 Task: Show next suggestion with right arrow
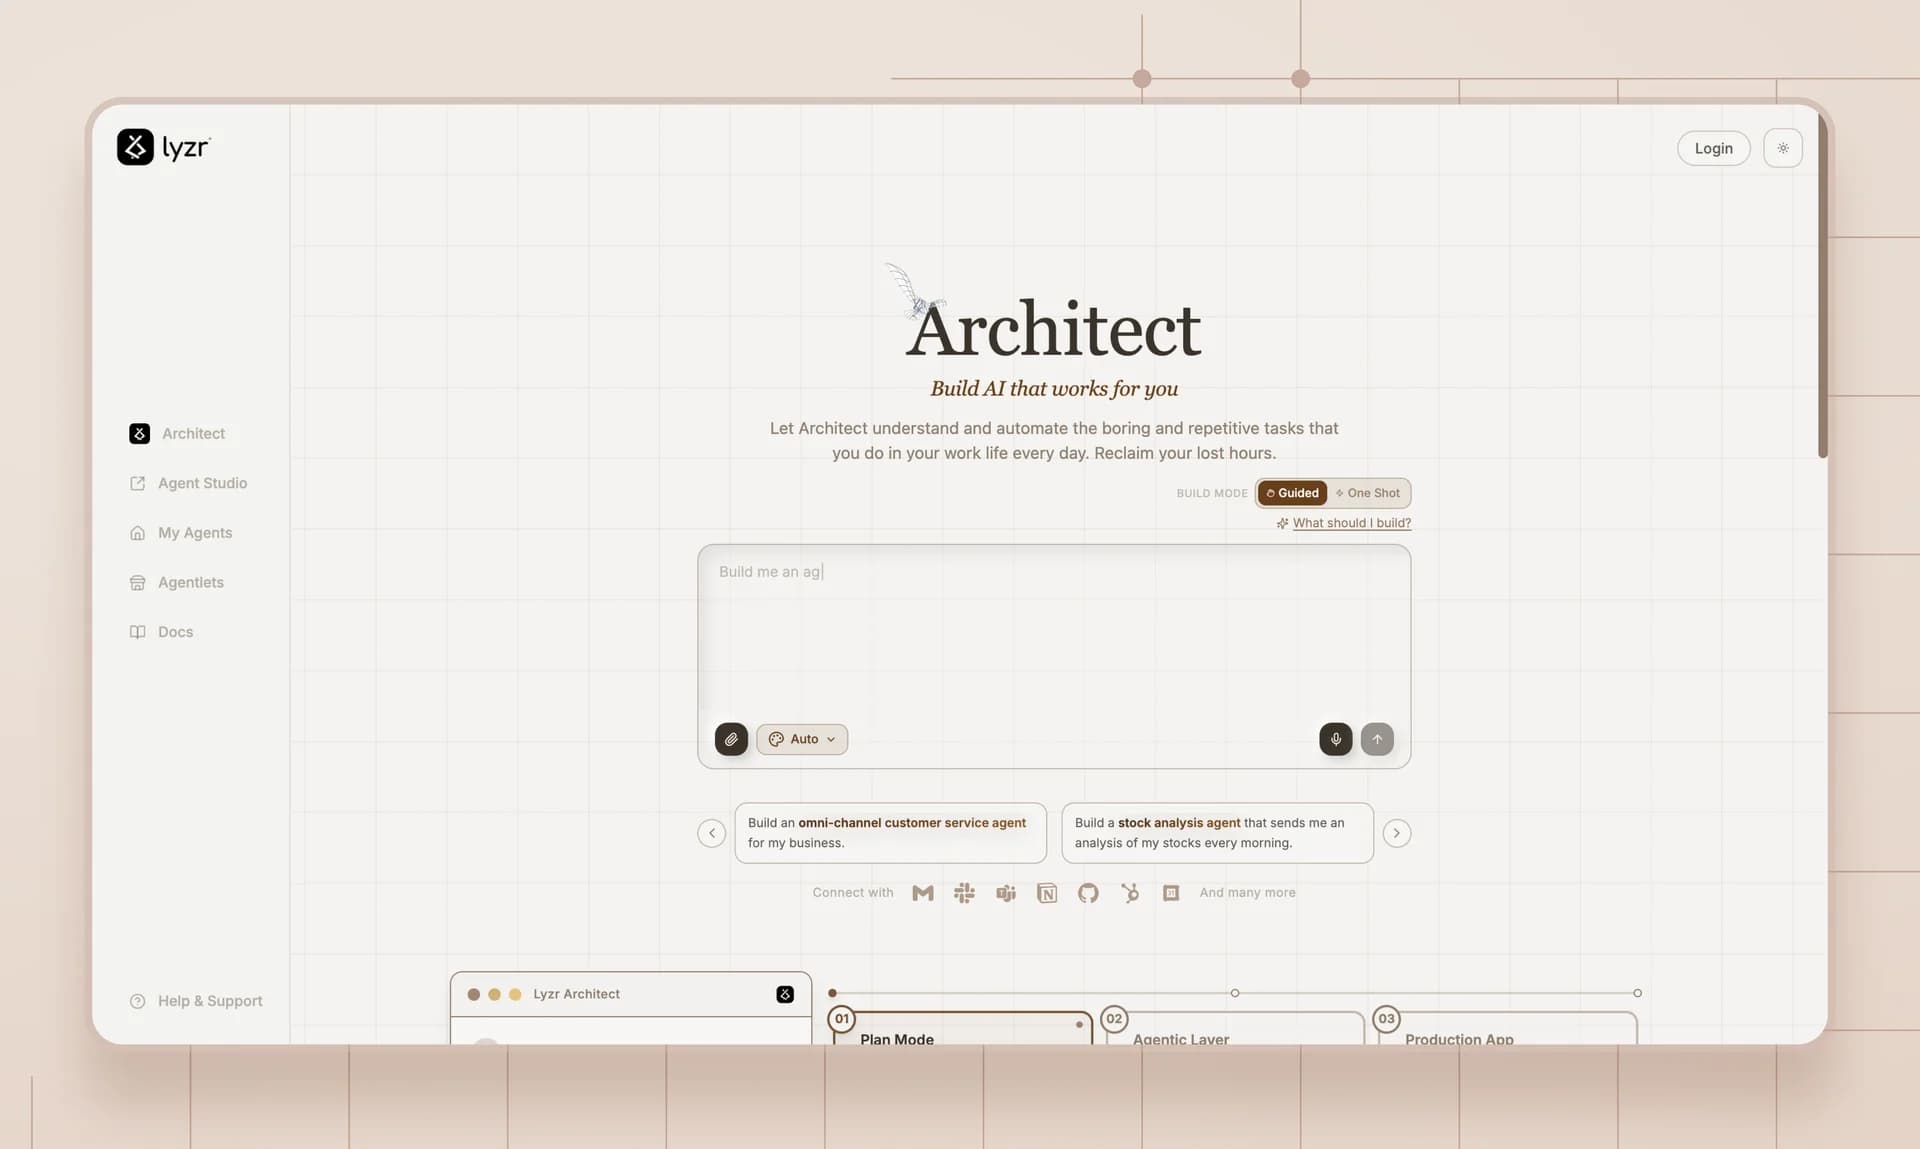1396,832
